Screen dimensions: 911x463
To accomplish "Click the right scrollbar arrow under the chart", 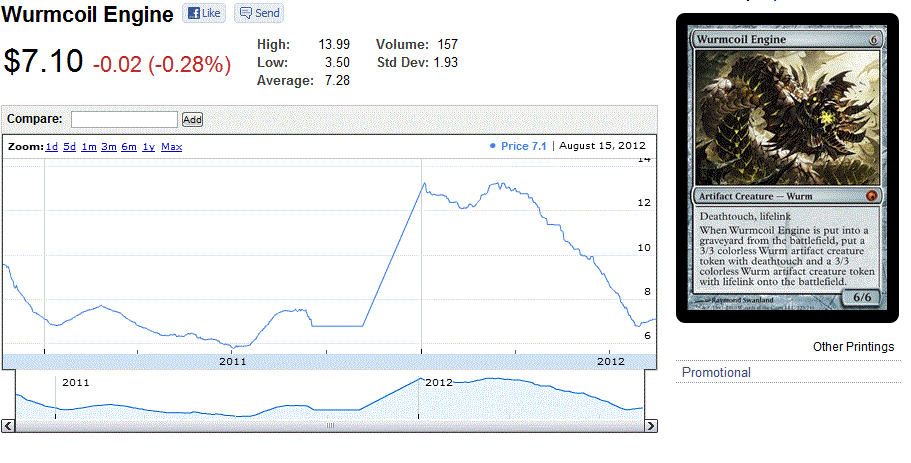I will coord(650,426).
